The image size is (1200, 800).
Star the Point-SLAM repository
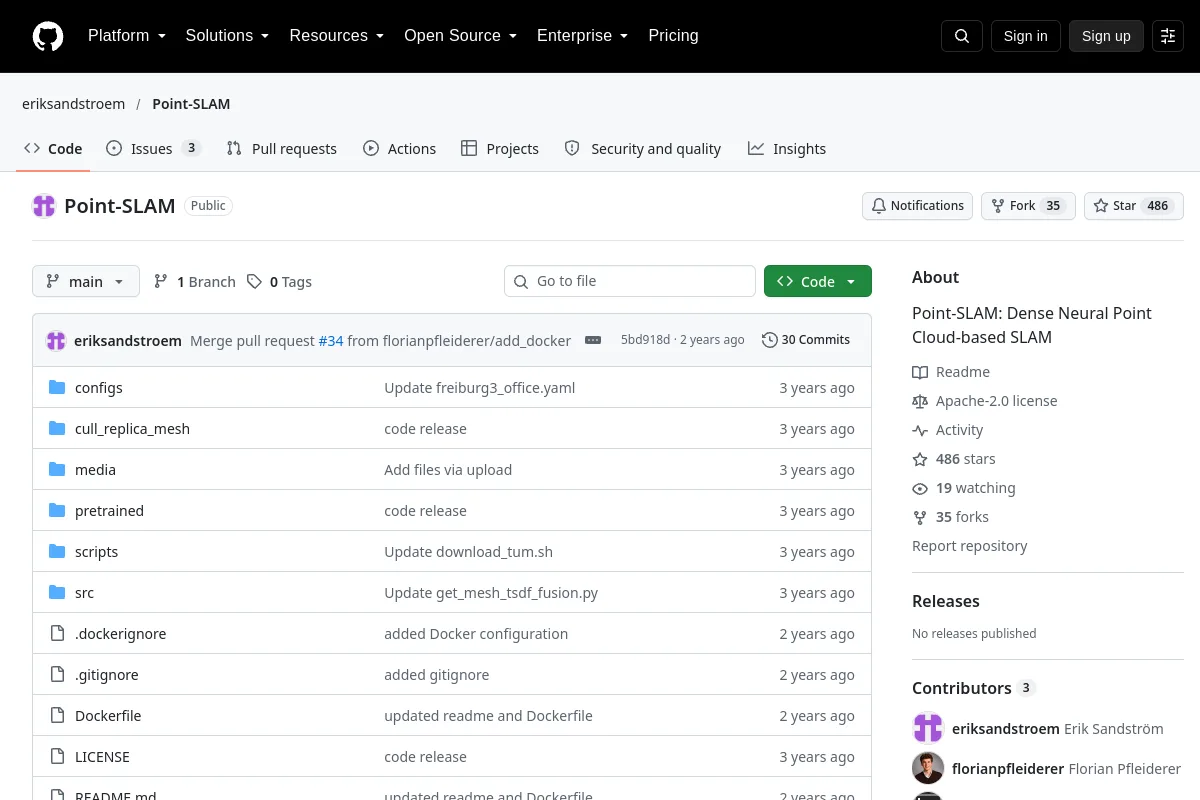click(x=1134, y=206)
